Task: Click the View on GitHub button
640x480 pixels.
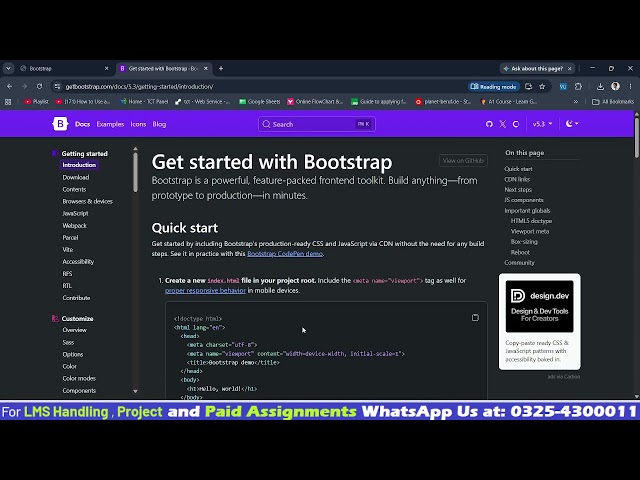Action: (463, 160)
